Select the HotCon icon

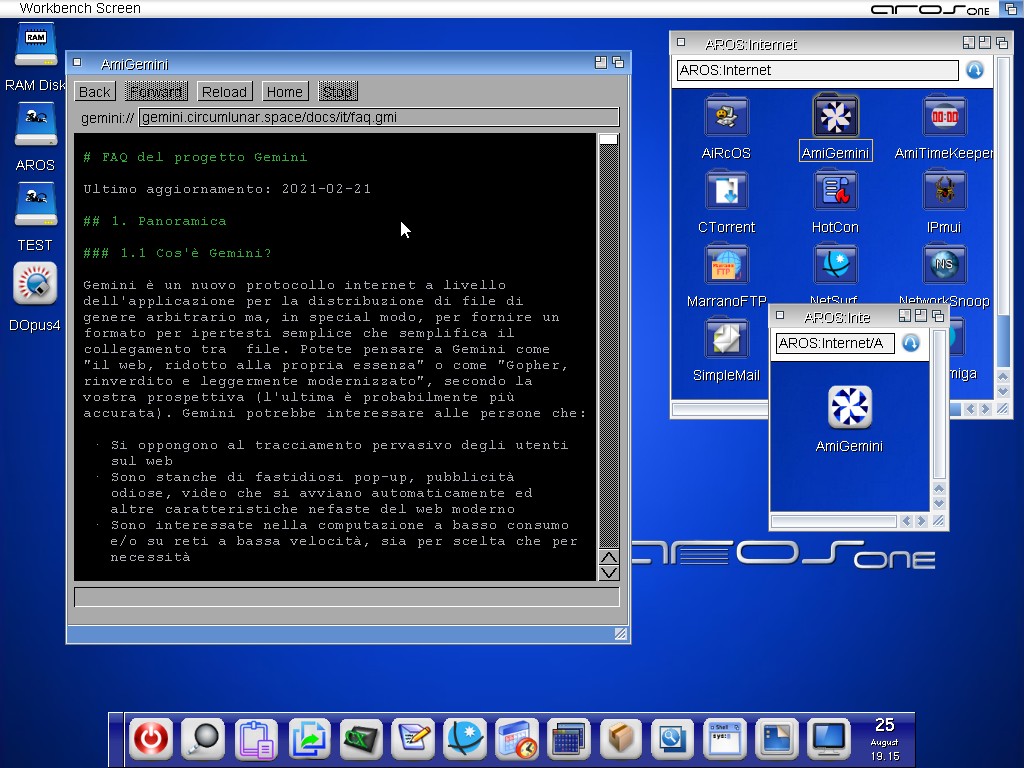834,192
